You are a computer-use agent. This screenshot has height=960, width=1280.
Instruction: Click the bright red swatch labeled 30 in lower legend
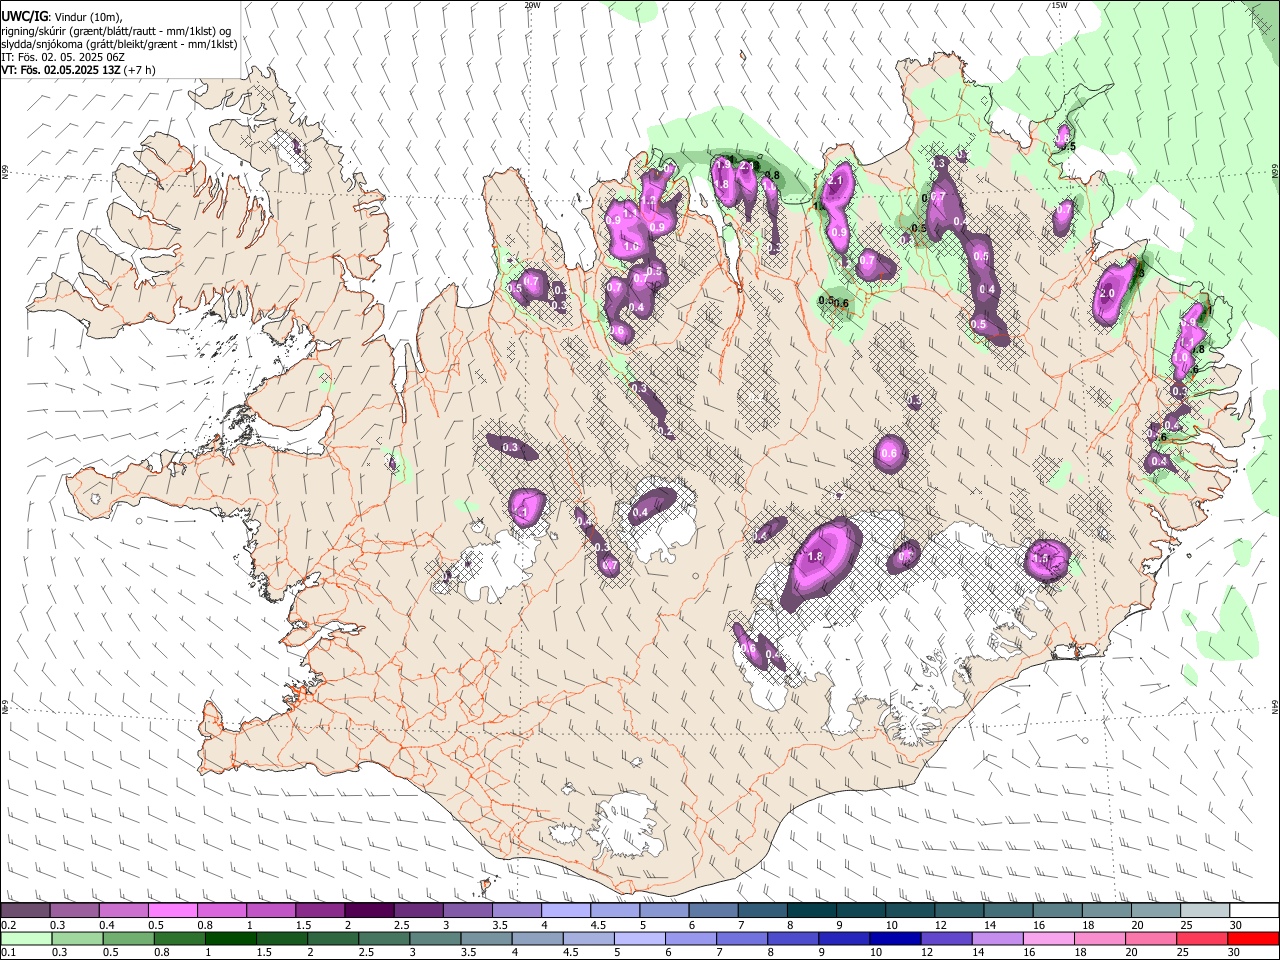1253,938
